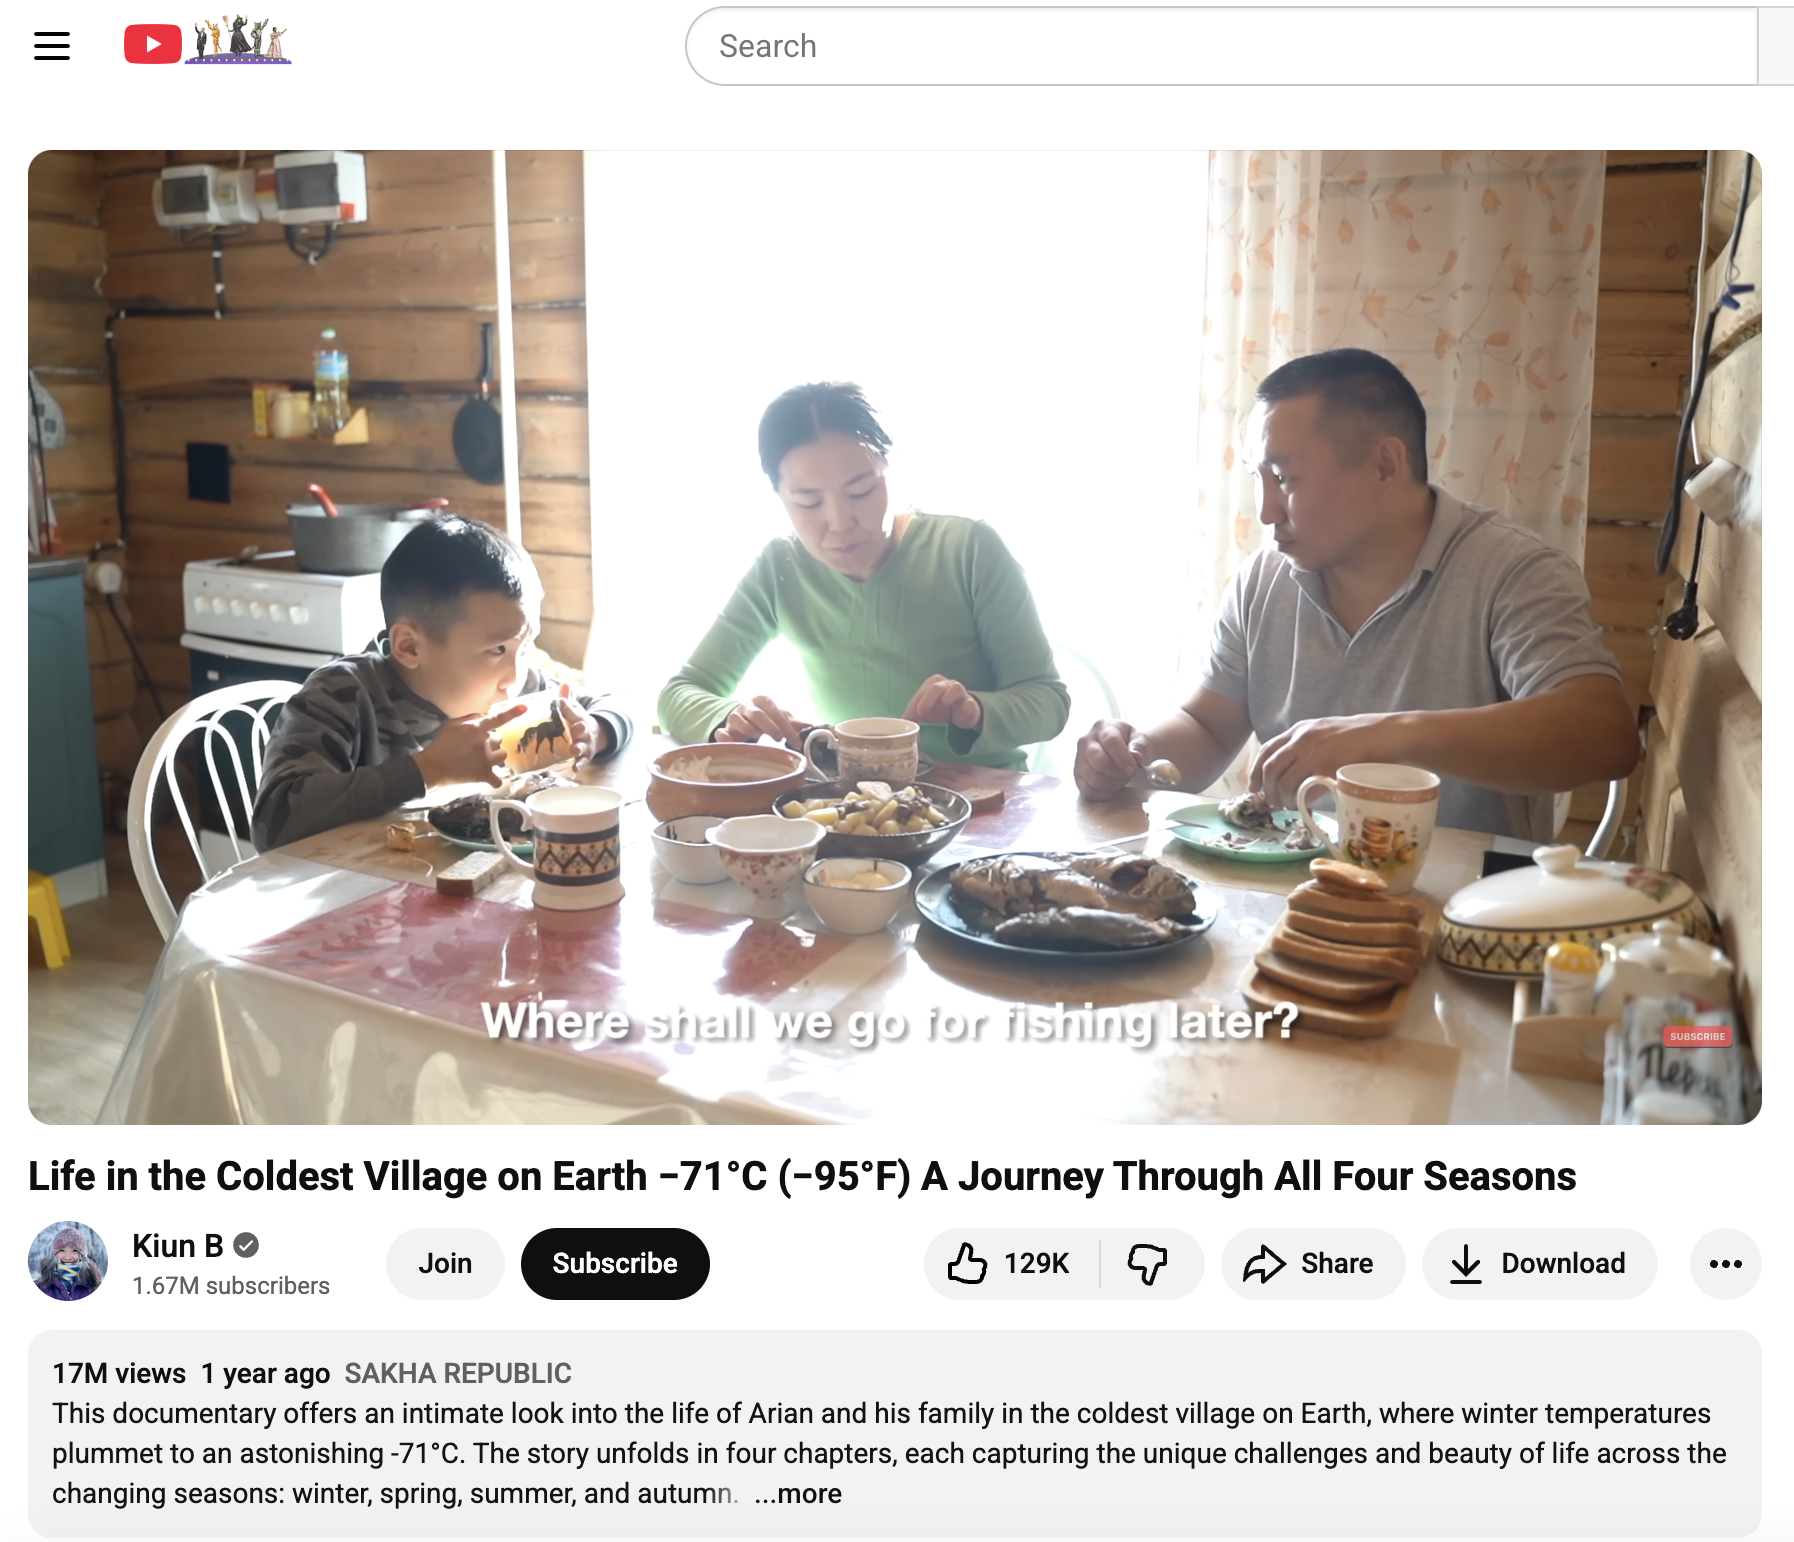Like the video with thumbs-up icon
The image size is (1794, 1542).
pos(967,1263)
